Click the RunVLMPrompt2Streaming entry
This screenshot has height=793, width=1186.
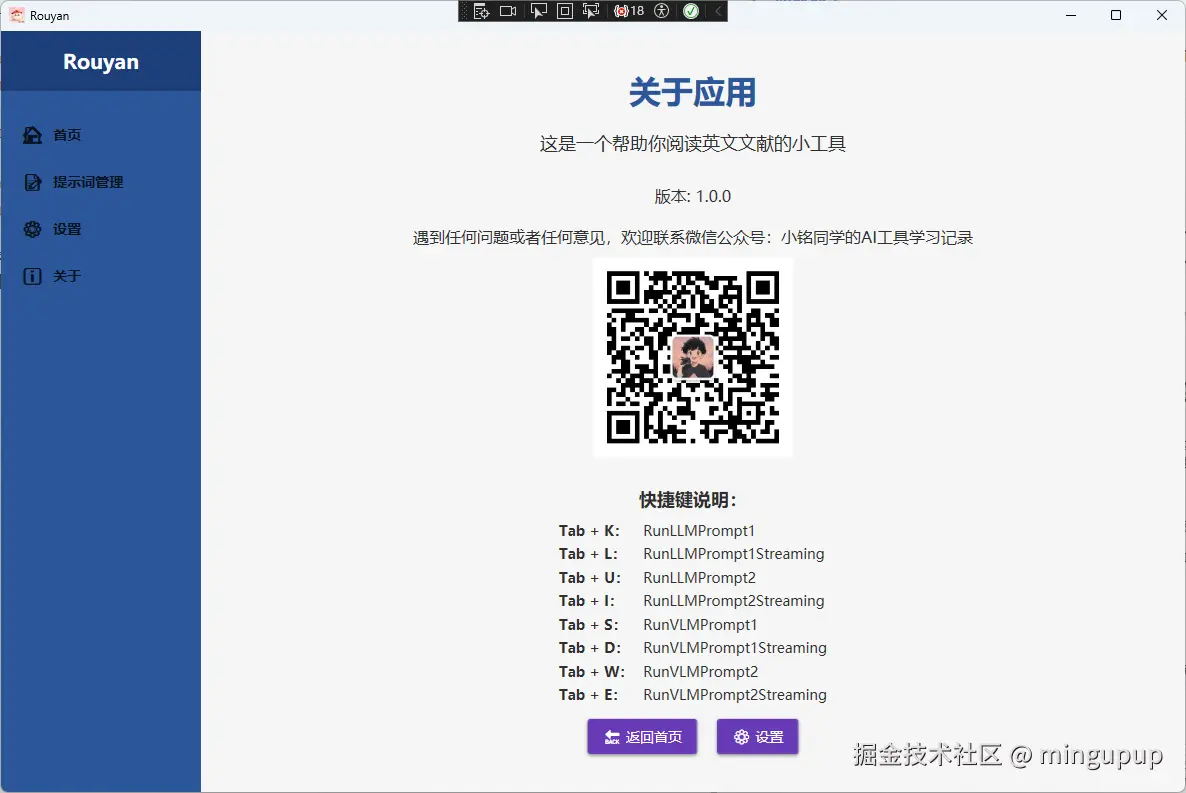(x=735, y=695)
